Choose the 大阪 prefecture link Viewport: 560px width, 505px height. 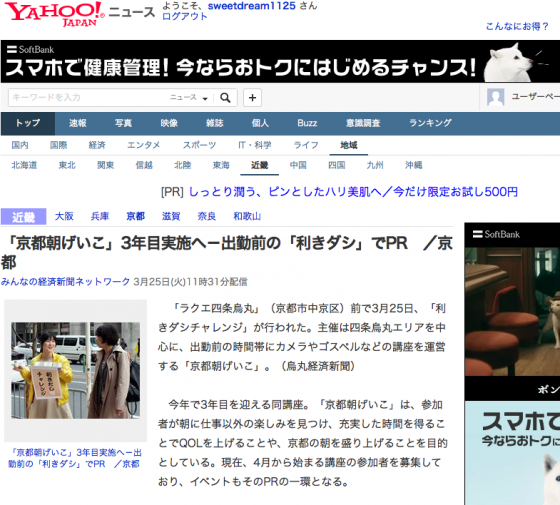tap(64, 216)
